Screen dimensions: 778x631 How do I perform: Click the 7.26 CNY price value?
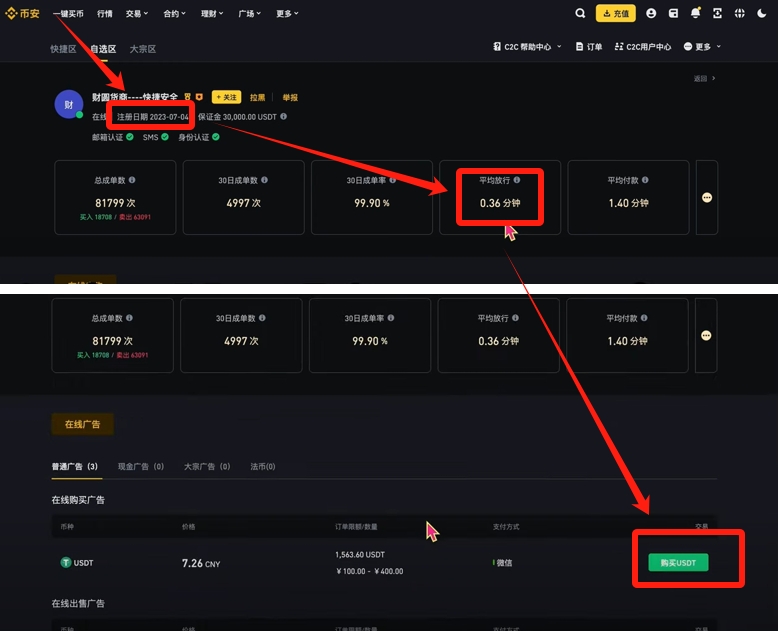pyautogui.click(x=201, y=564)
